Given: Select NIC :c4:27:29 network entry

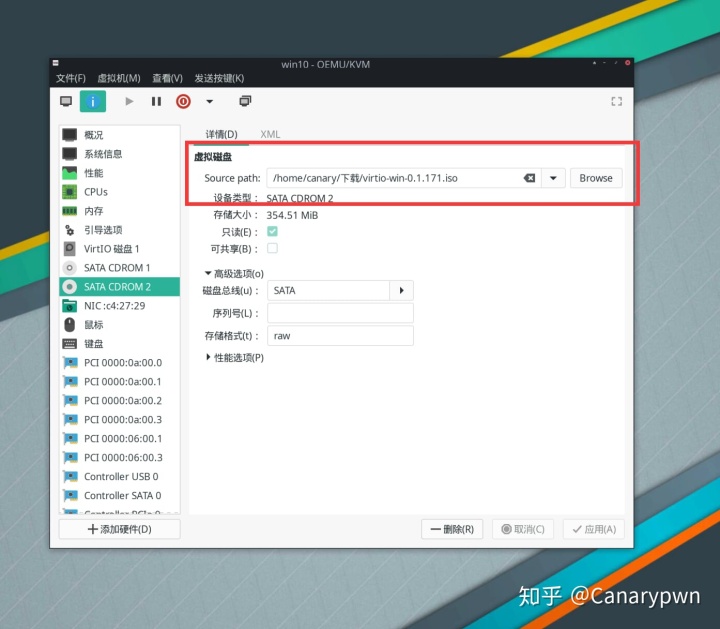Looking at the screenshot, I should [x=119, y=306].
